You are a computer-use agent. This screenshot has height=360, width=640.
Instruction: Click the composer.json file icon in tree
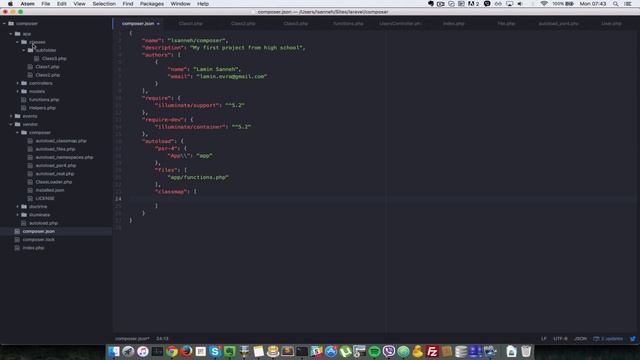coord(17,231)
